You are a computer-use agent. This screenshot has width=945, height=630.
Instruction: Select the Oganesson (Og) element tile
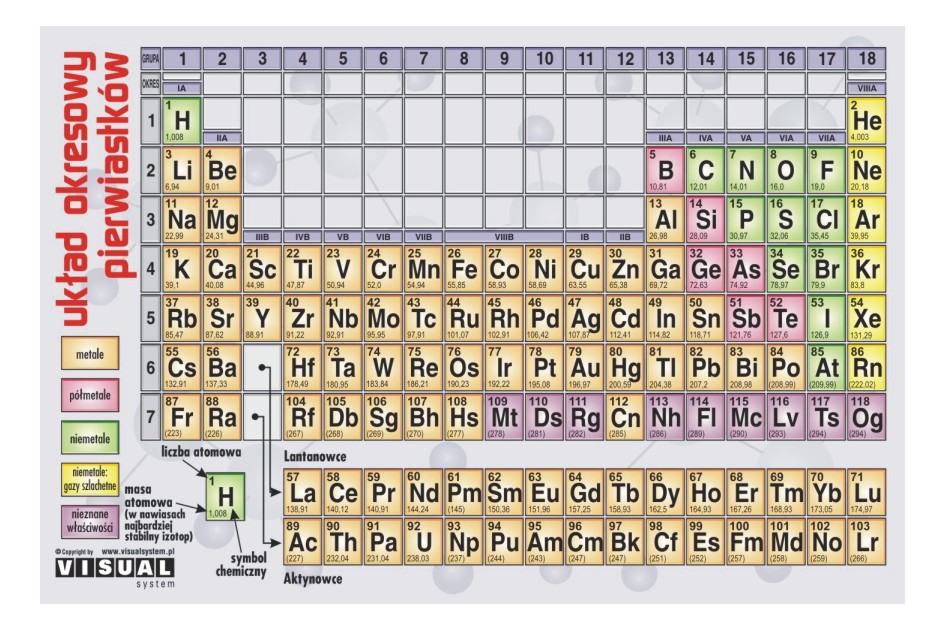(x=866, y=416)
